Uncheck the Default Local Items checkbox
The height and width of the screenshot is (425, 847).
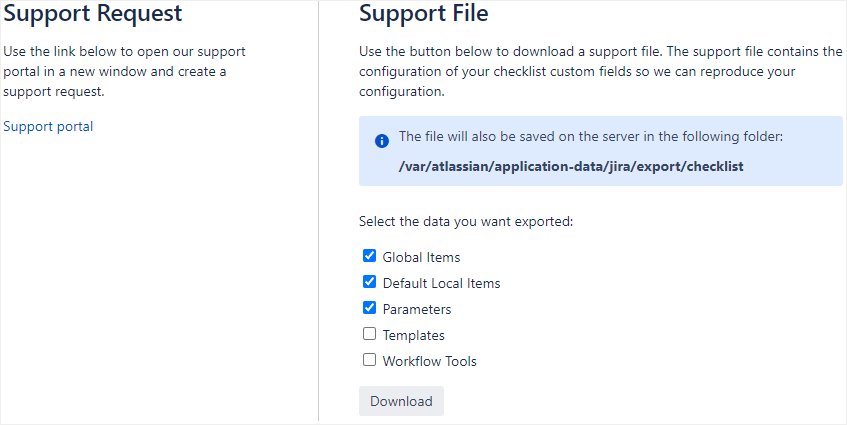[369, 282]
